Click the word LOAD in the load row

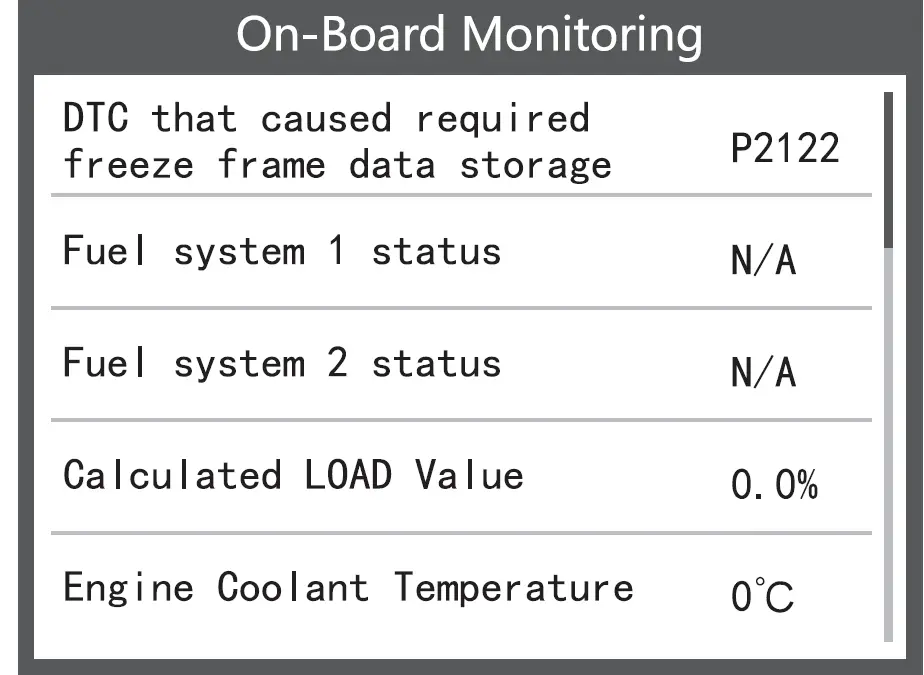point(348,475)
